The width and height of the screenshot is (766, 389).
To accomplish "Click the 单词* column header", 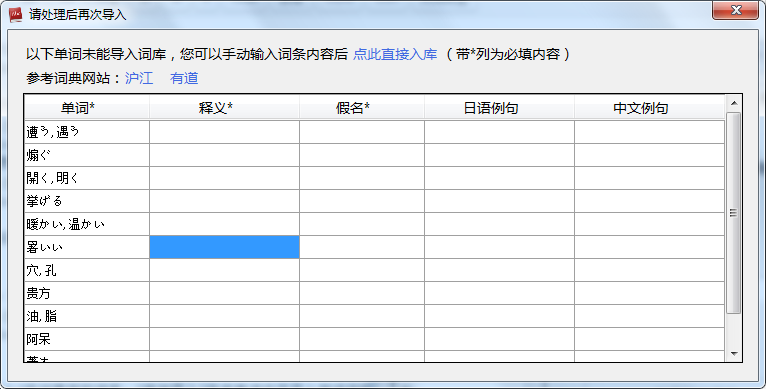I will tap(87, 108).
